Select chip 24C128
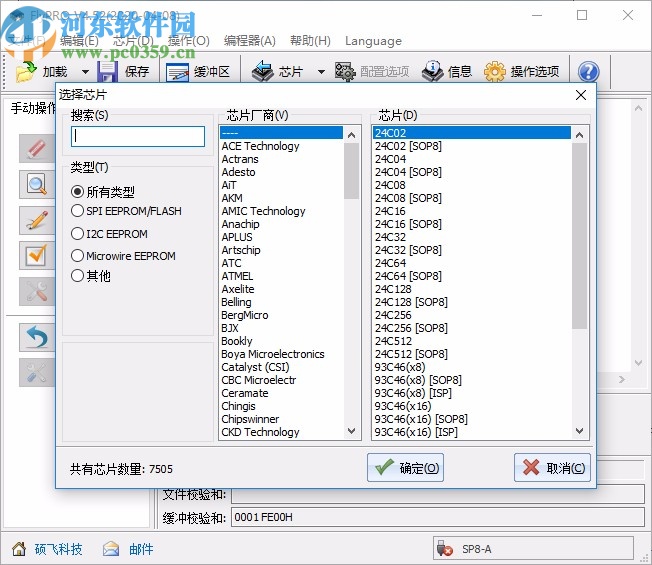The image size is (652, 565). tap(472, 289)
